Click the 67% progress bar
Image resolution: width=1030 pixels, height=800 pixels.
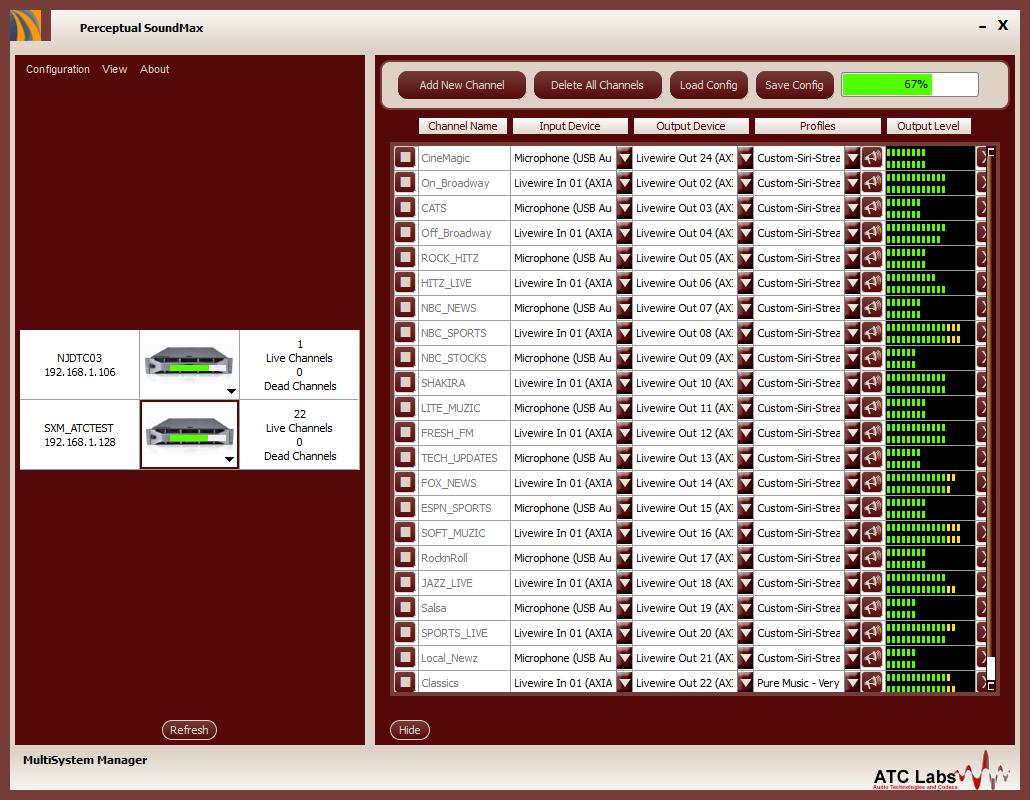pyautogui.click(x=910, y=84)
